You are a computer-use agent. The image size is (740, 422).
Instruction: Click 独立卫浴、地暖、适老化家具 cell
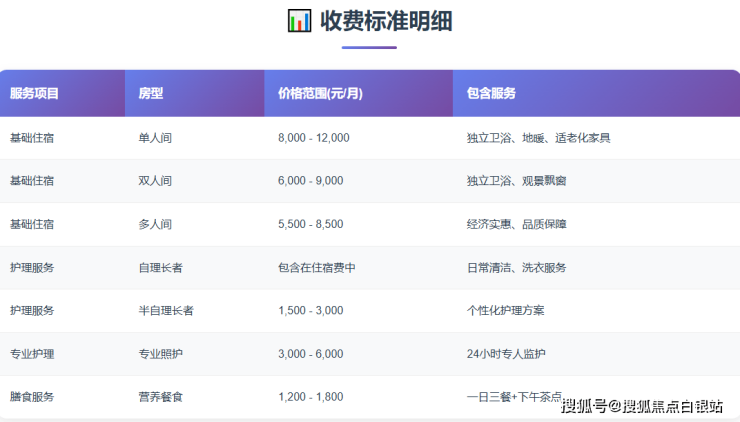(x=538, y=138)
